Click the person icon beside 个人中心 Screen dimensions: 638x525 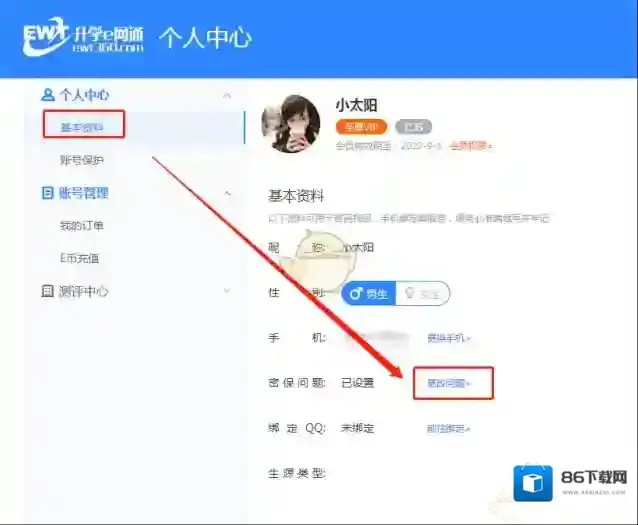coord(48,95)
